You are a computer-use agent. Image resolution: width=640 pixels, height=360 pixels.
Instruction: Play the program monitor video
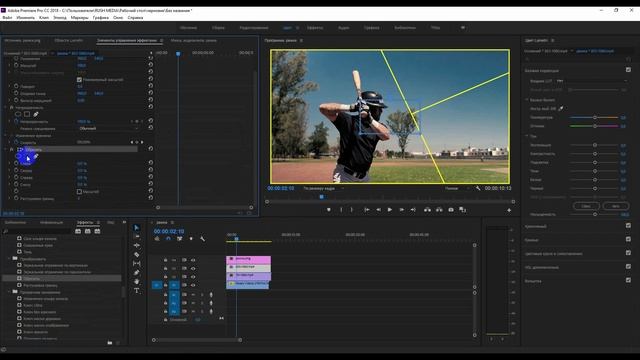390,209
